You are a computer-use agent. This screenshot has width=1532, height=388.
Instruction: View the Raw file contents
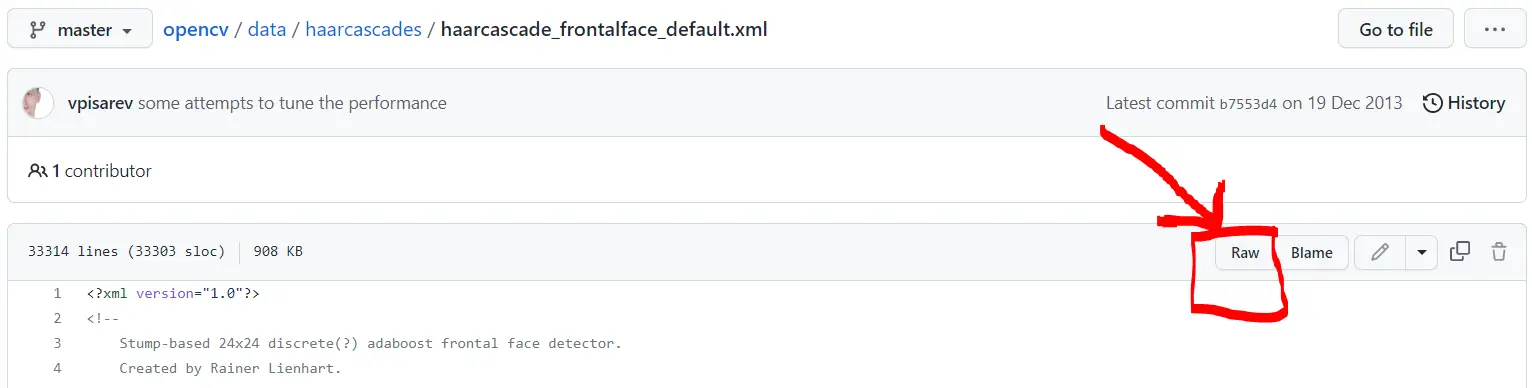tap(1245, 253)
